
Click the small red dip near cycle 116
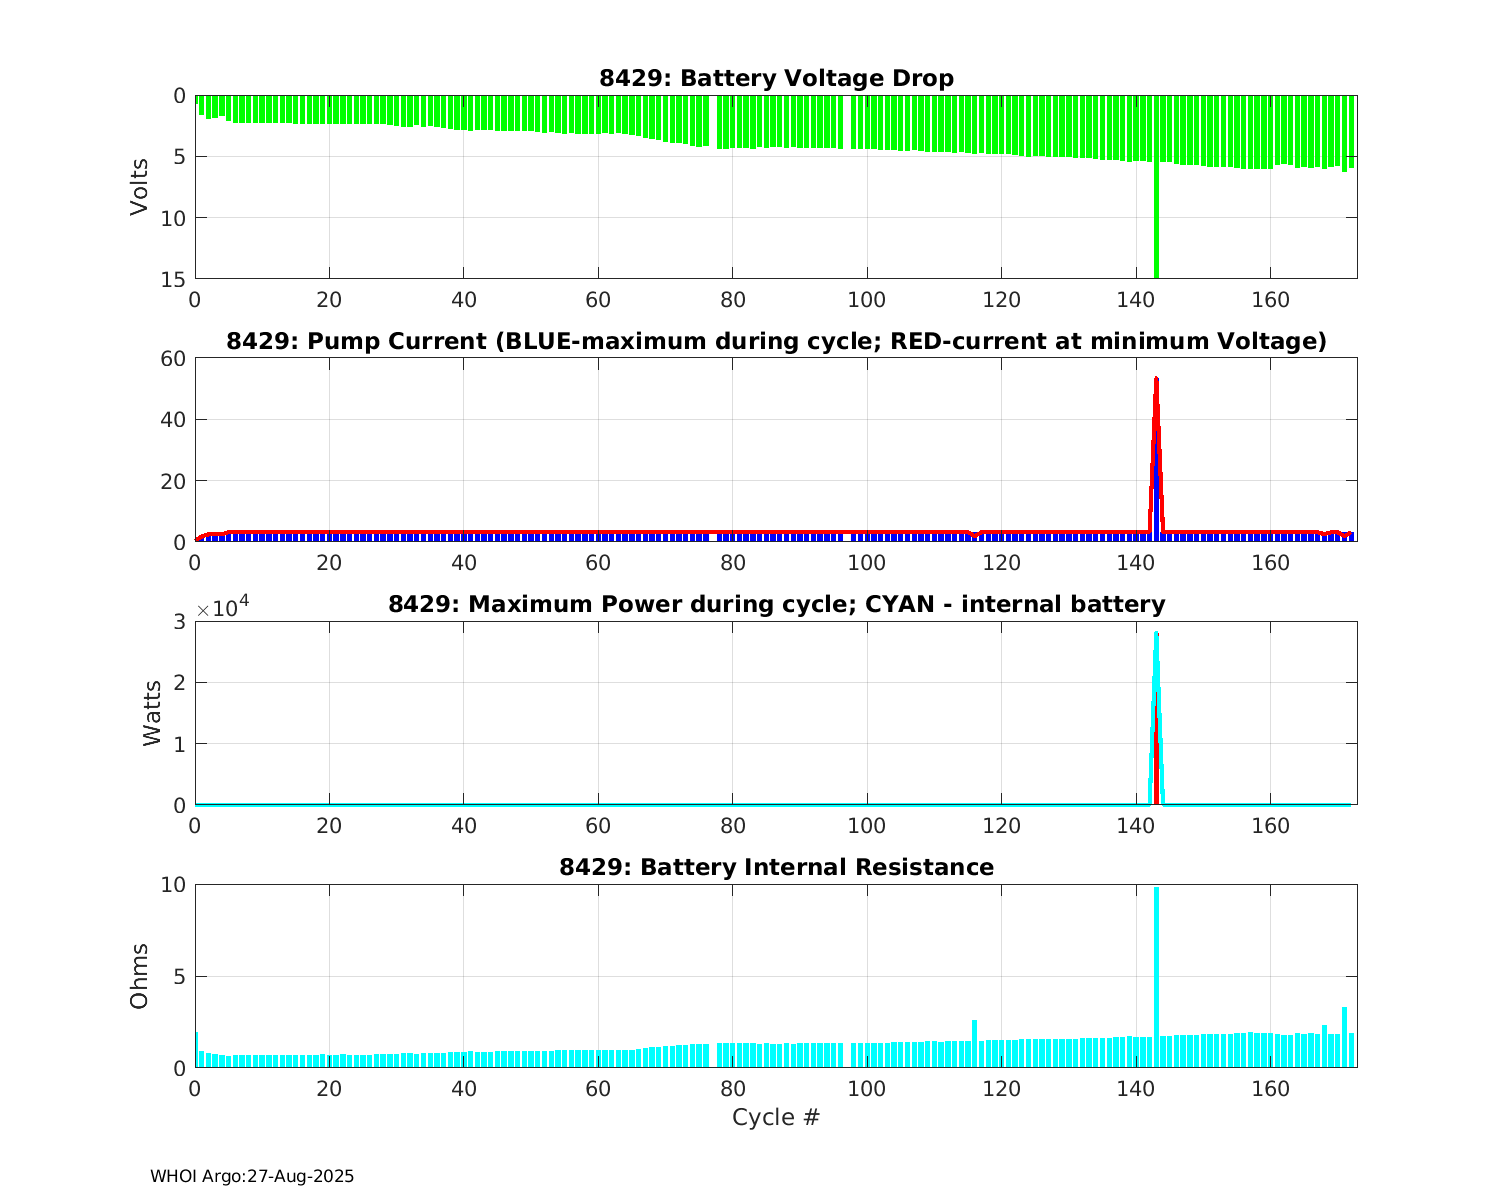975,535
